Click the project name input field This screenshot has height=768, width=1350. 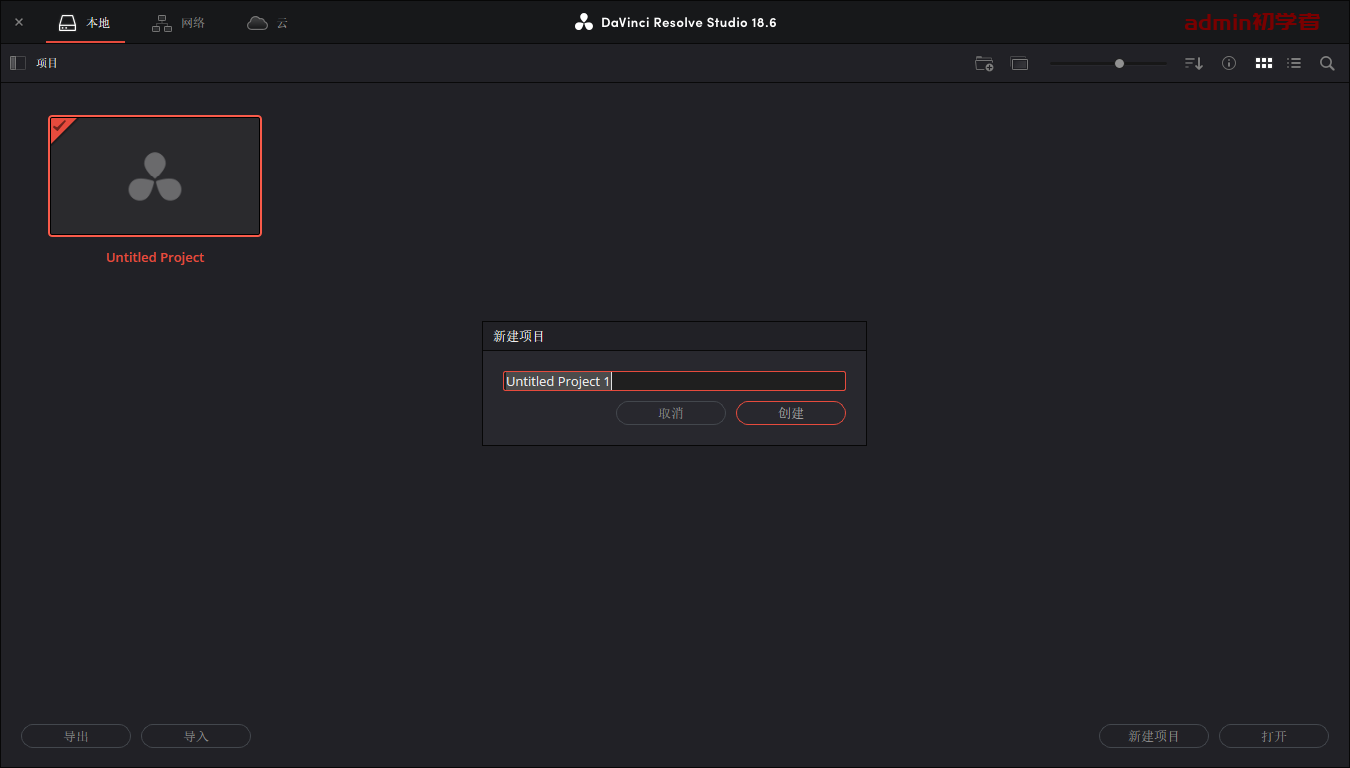[x=674, y=381]
